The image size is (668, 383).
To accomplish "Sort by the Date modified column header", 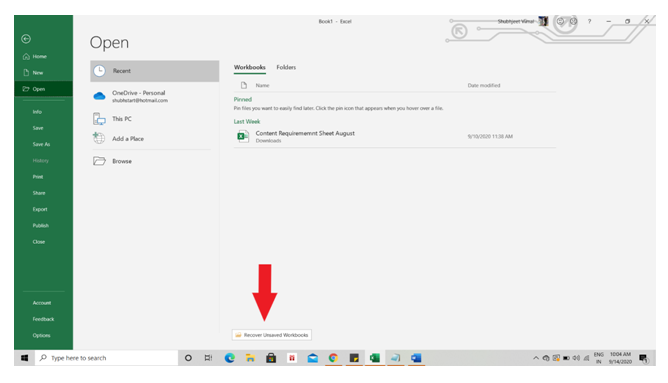I will tap(484, 86).
